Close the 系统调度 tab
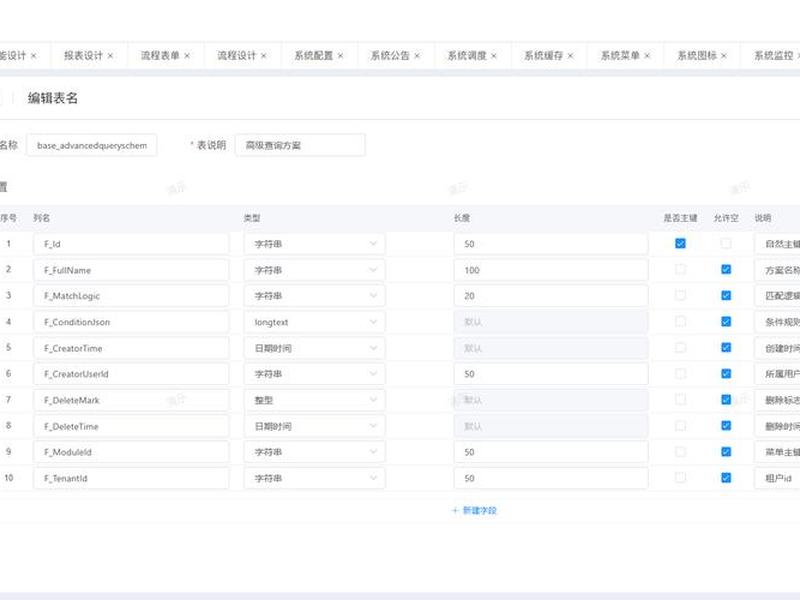The height and width of the screenshot is (600, 800). (493, 56)
